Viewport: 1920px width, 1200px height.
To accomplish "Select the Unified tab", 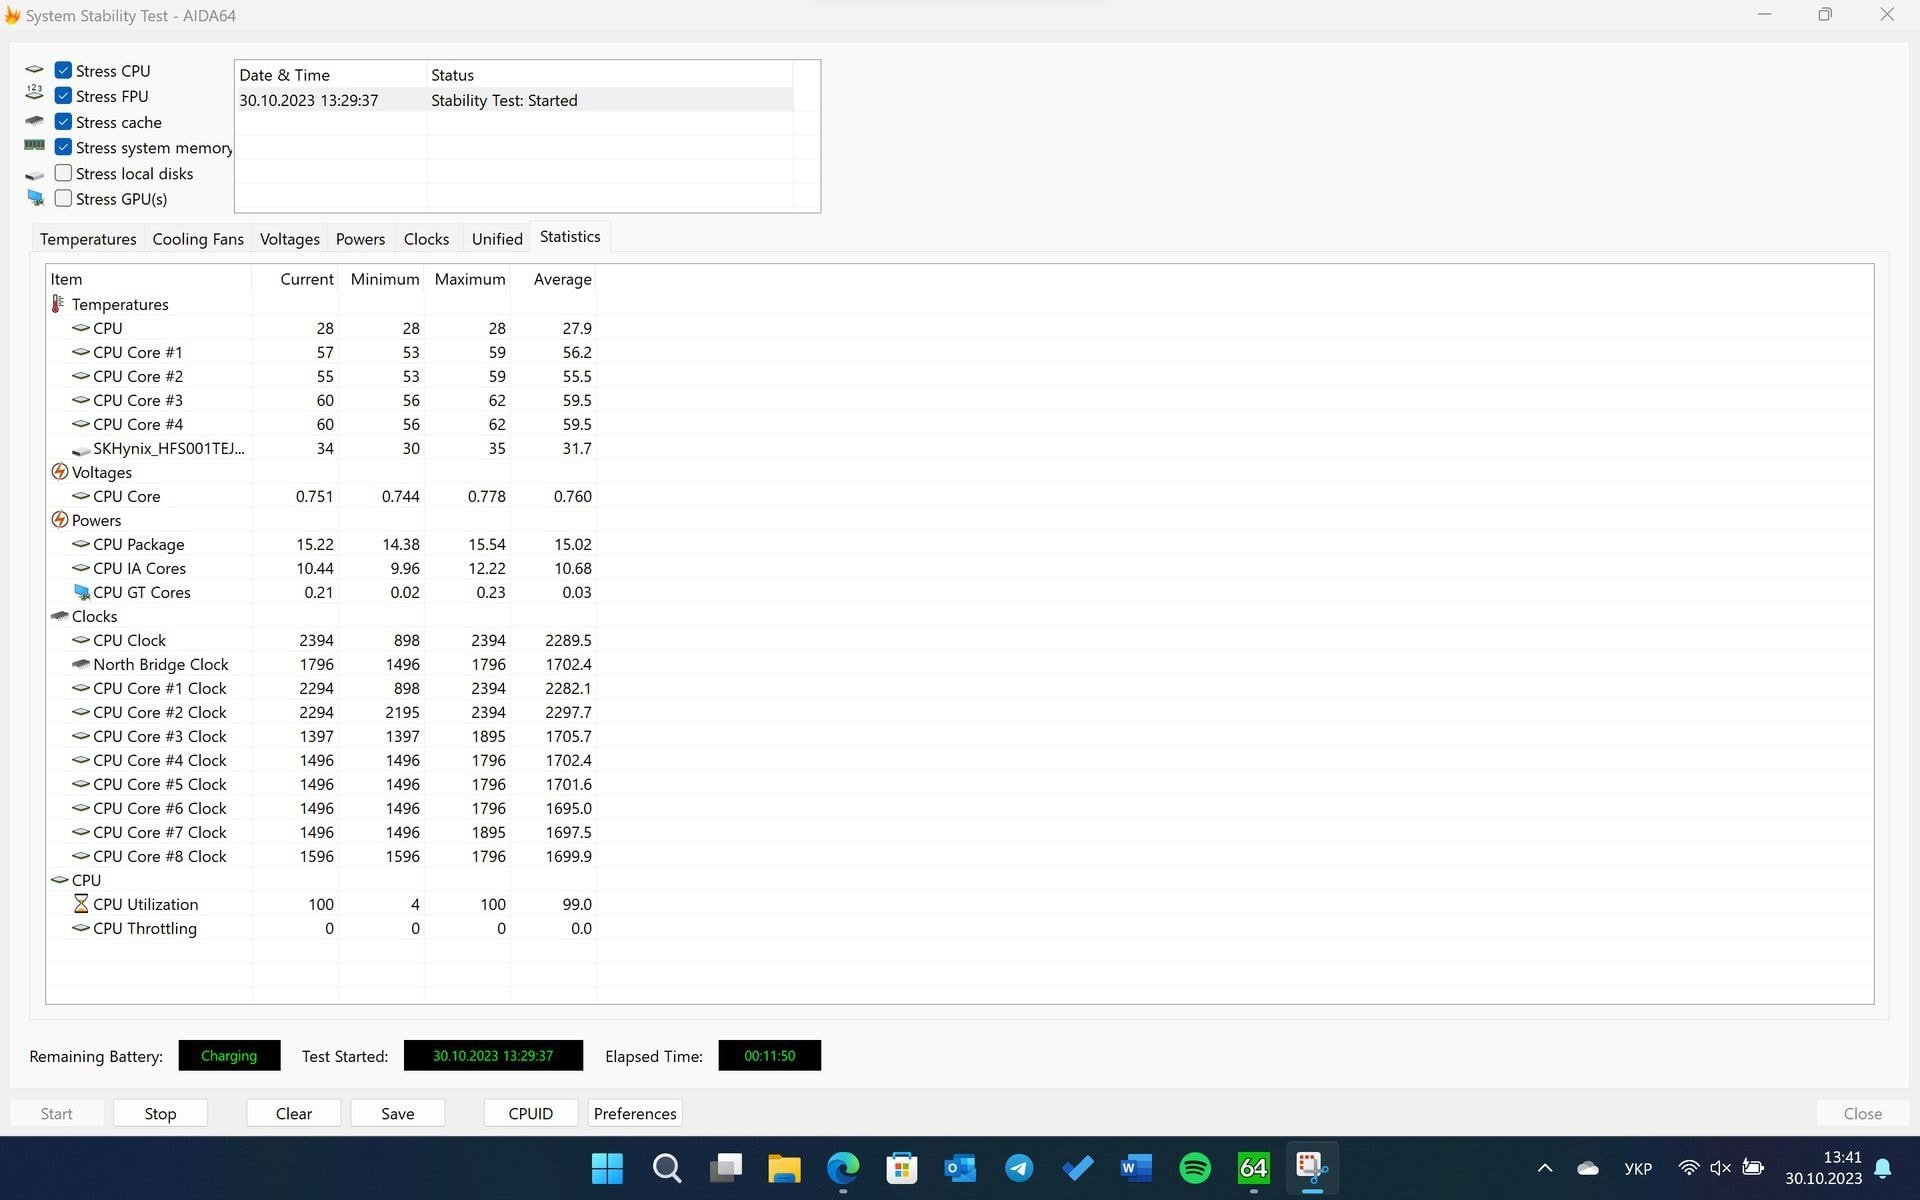I will pyautogui.click(x=495, y=236).
